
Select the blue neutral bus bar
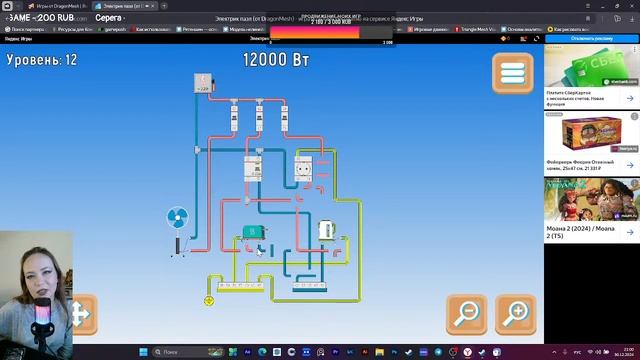310,287
